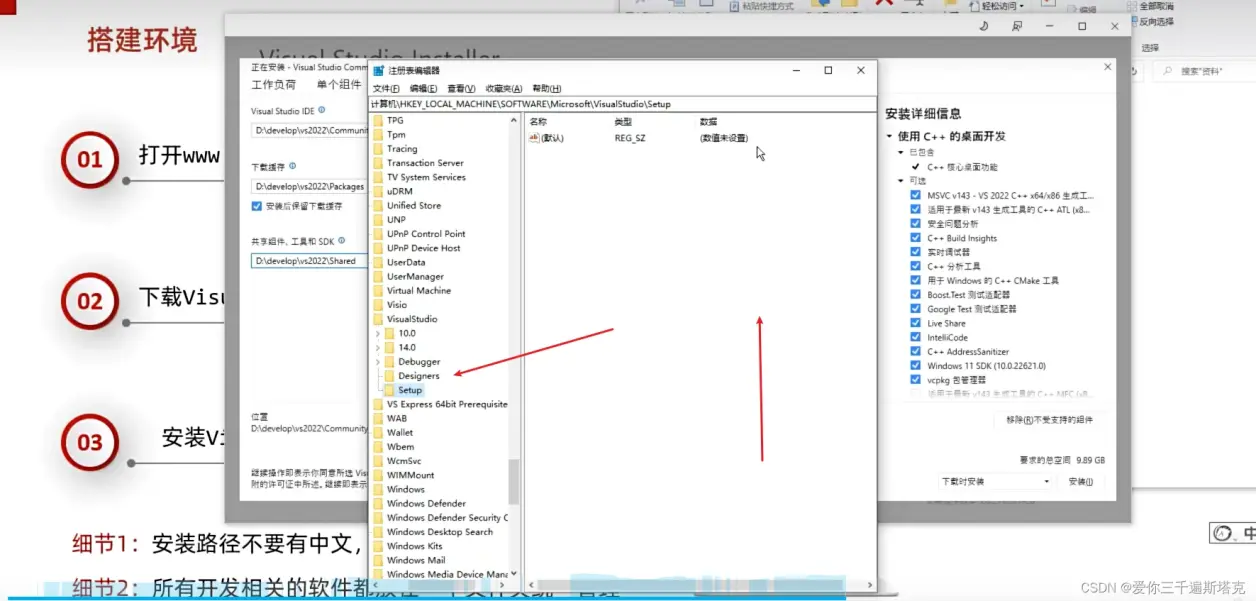This screenshot has width=1256, height=601.
Task: Open the 编辑(E) menu in Registry Editor
Action: [424, 89]
